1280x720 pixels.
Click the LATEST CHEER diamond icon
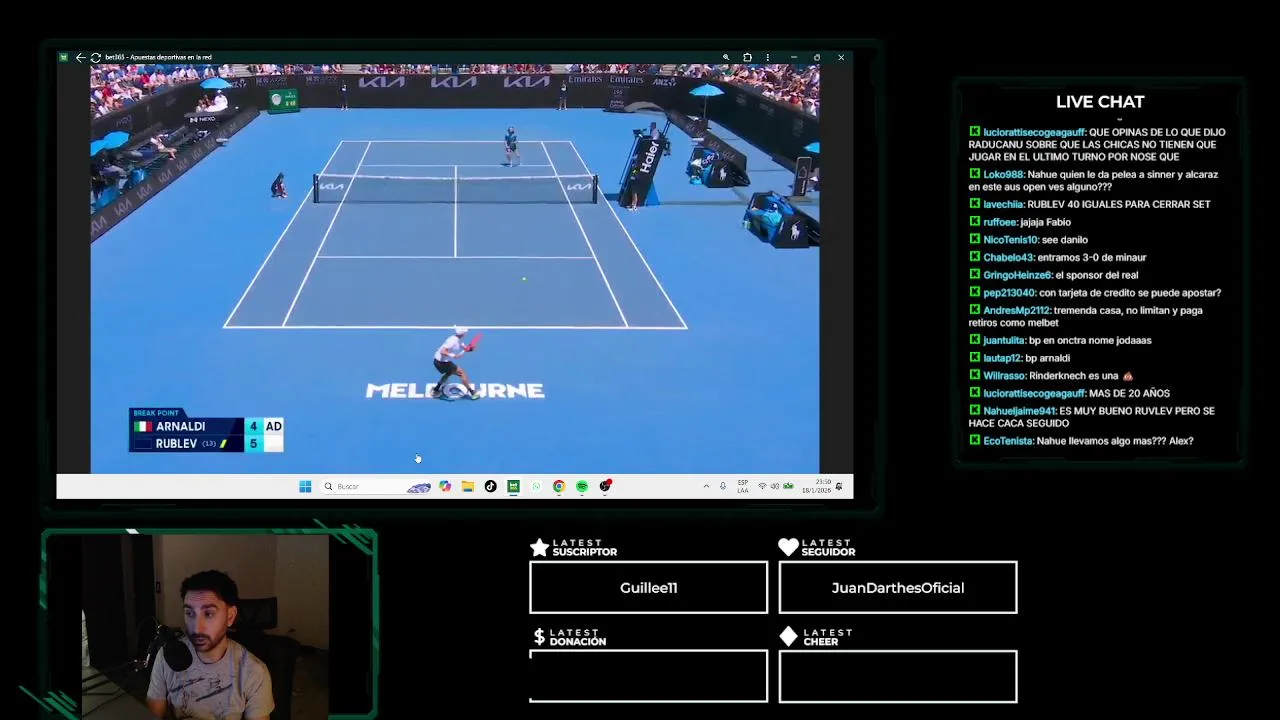click(x=788, y=636)
